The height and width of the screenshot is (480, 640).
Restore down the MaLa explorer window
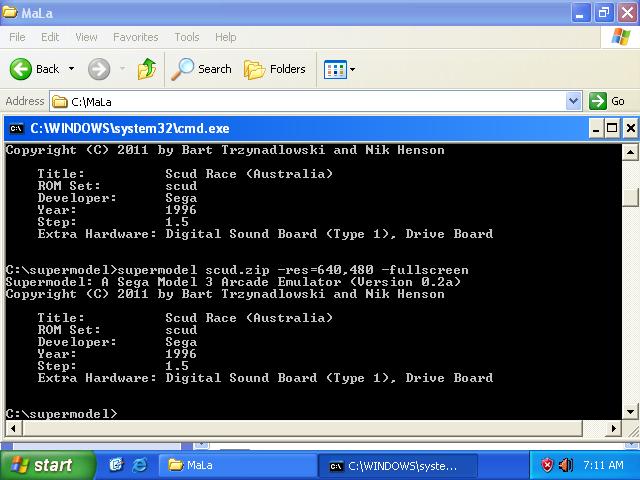[x=604, y=13]
